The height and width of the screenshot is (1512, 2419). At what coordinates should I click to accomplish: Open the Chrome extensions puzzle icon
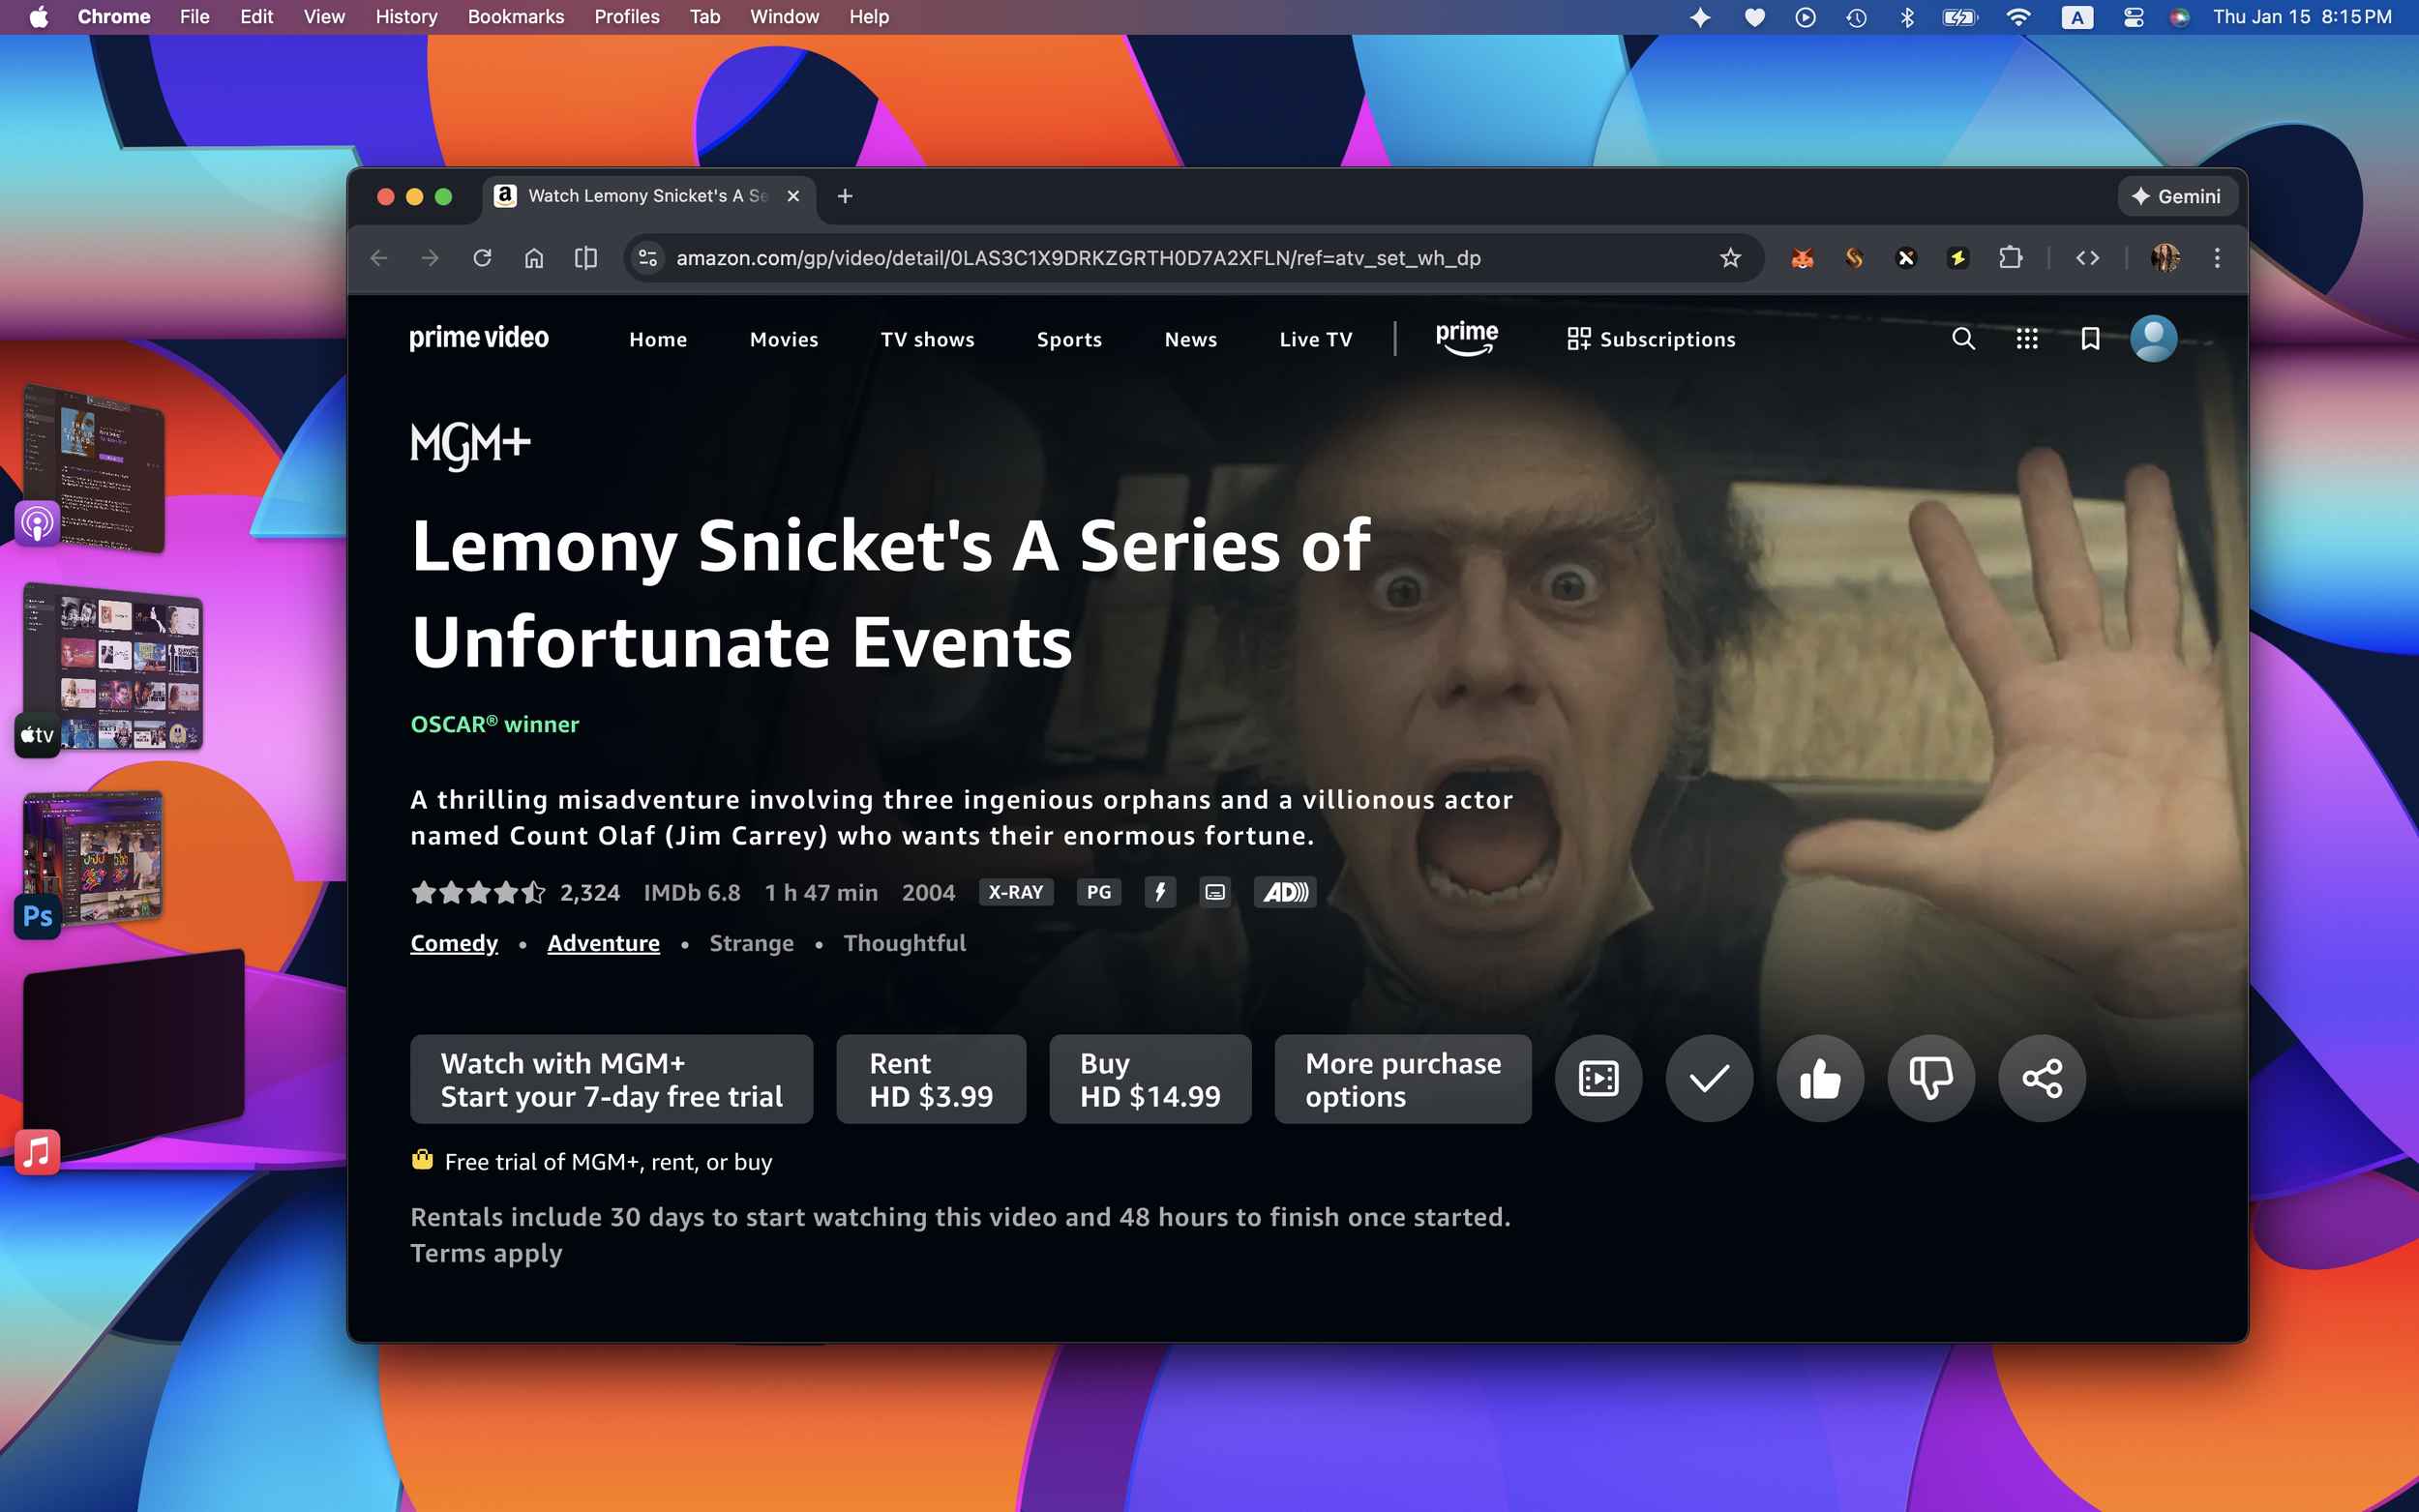[2010, 258]
